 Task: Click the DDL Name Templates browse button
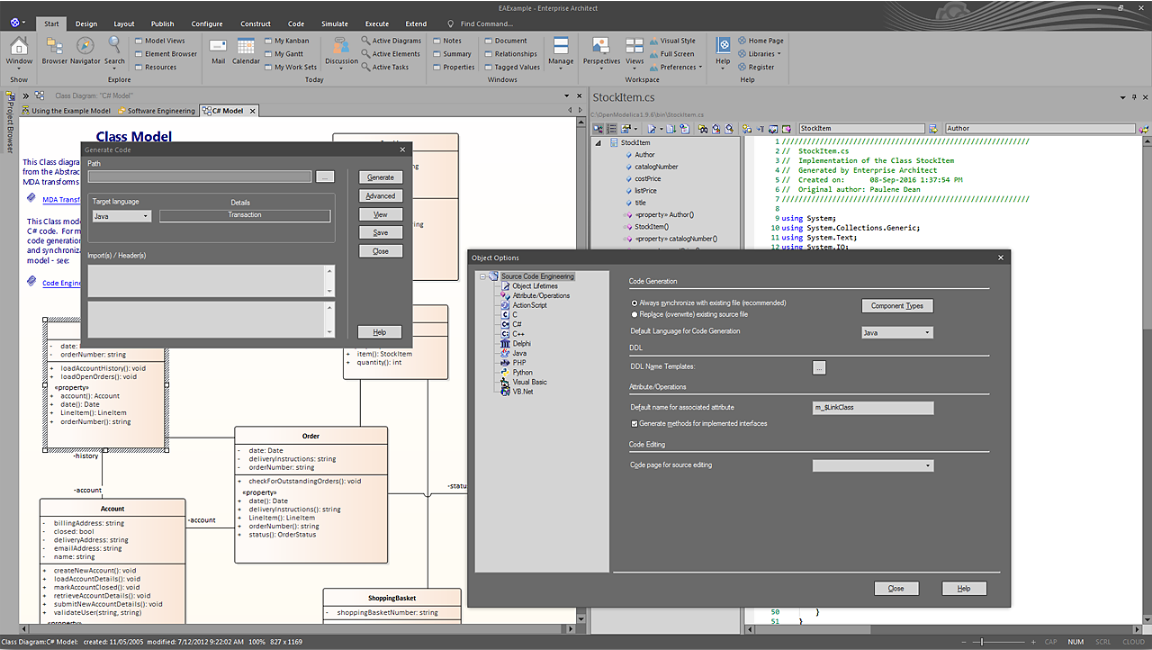pos(819,367)
